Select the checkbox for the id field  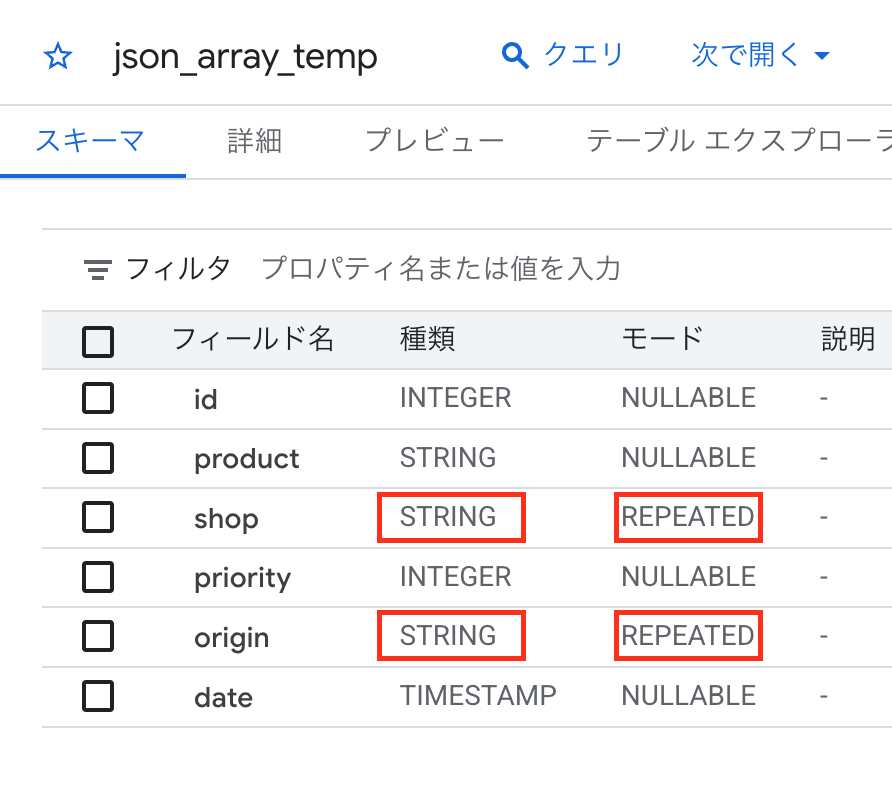point(97,398)
